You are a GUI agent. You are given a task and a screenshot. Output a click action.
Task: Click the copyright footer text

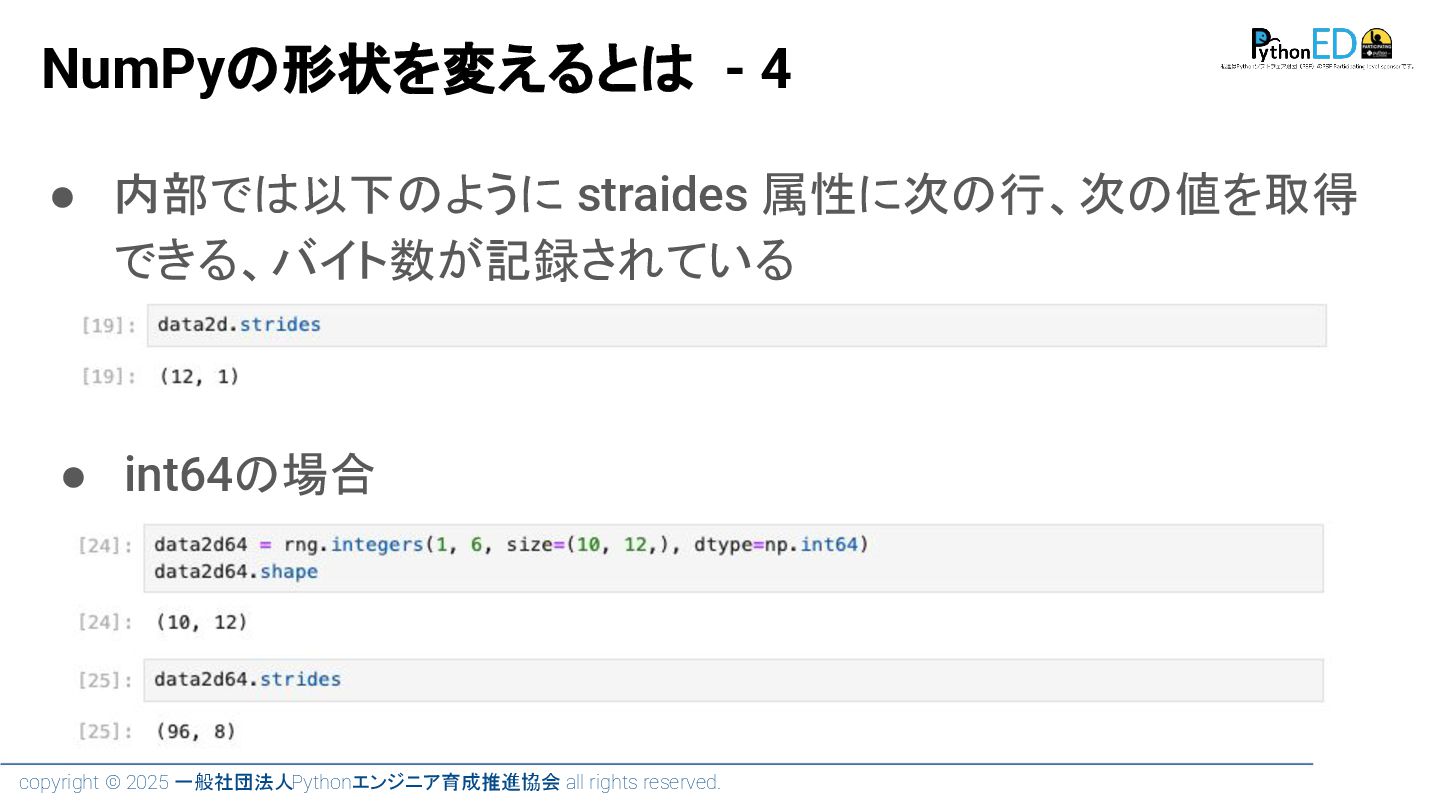pos(370,782)
